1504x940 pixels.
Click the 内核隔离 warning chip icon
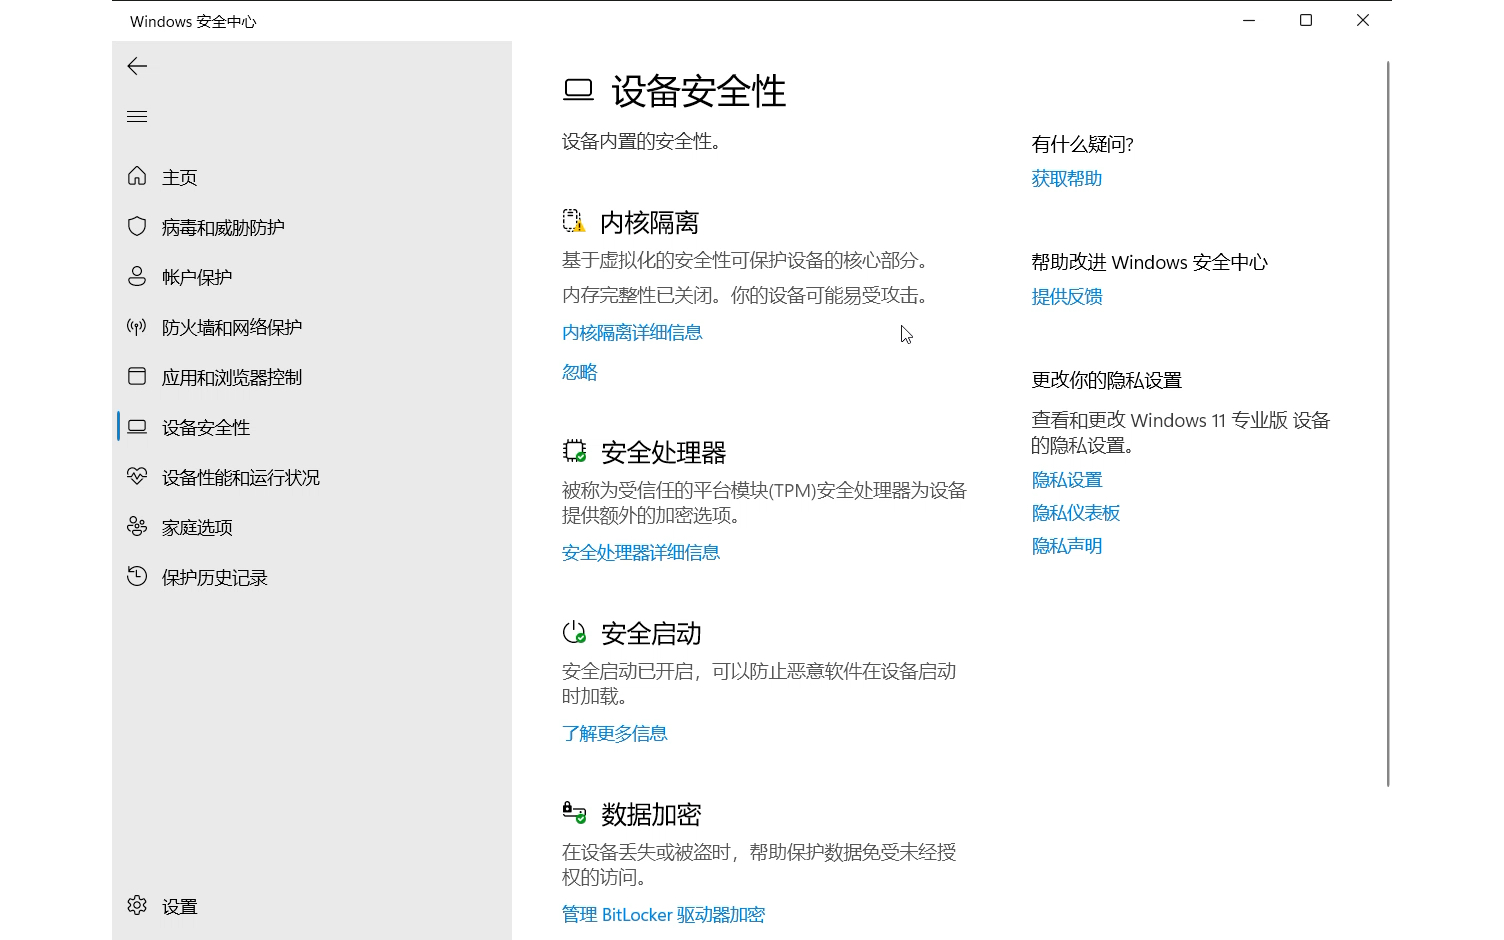point(574,221)
